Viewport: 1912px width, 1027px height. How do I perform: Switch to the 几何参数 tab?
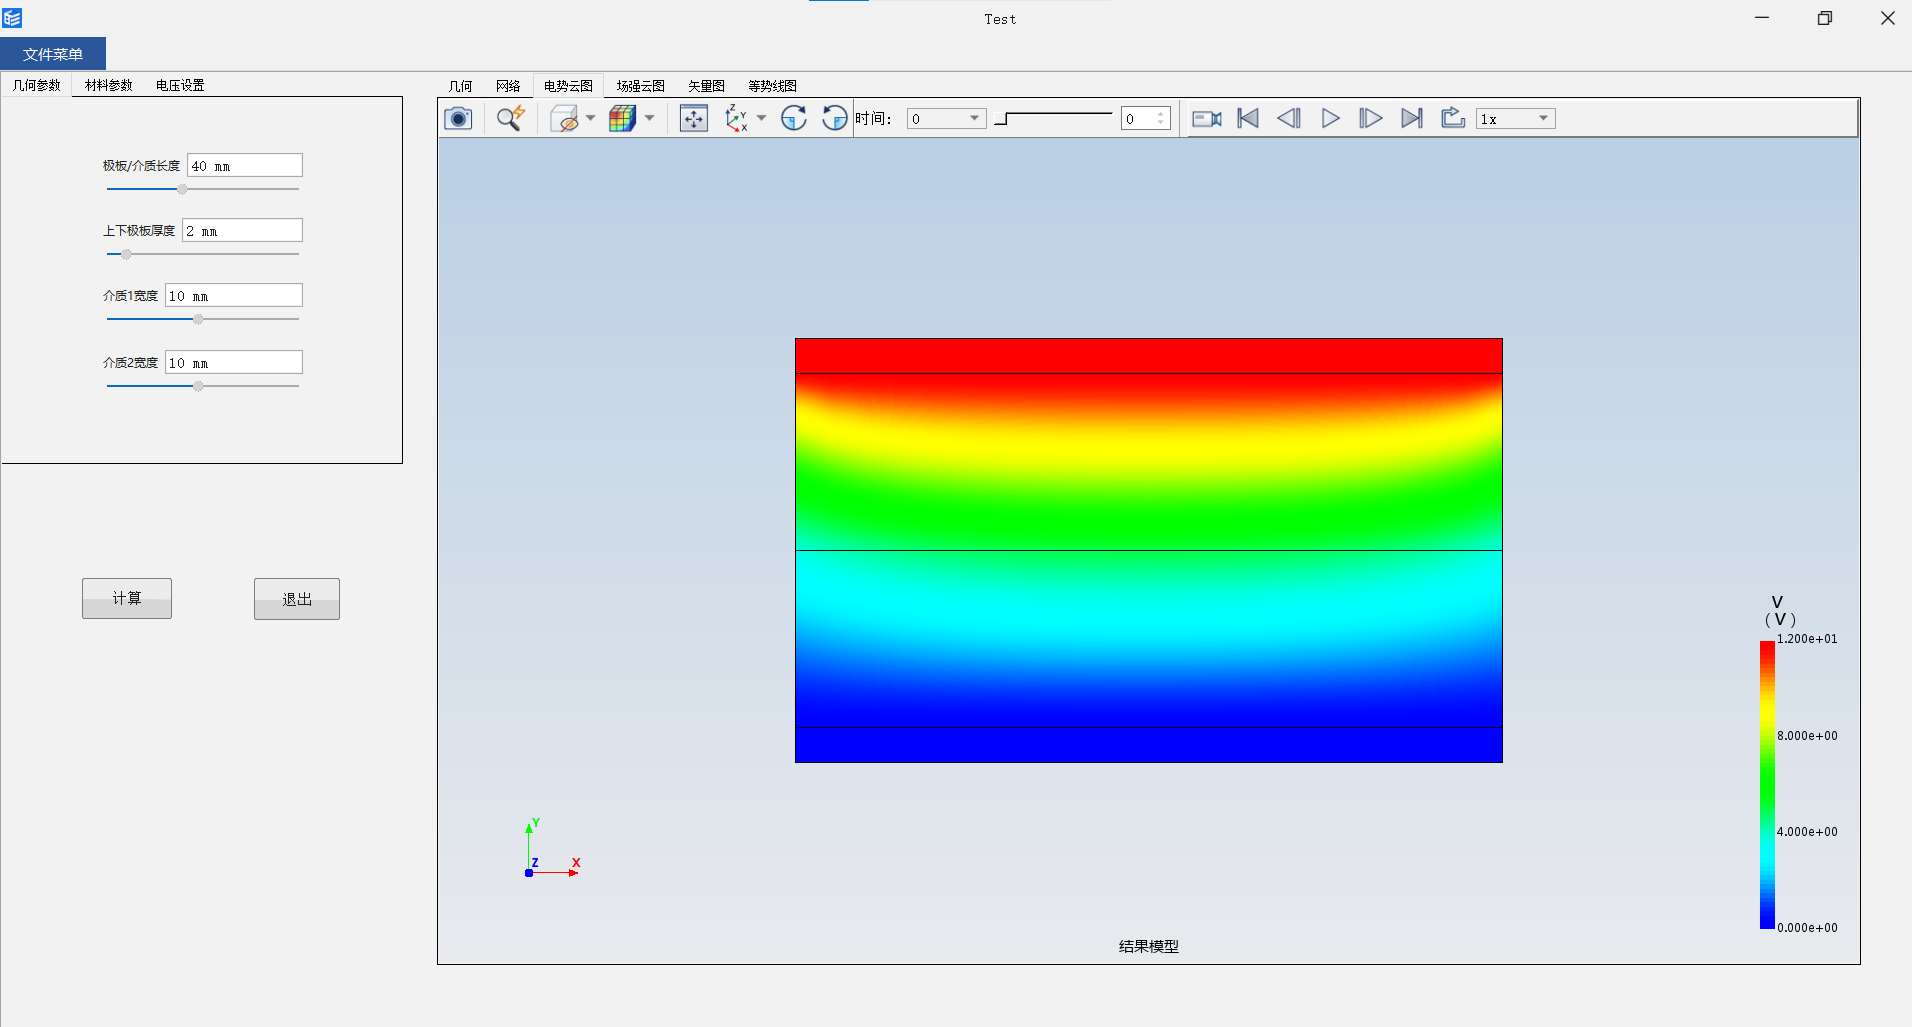click(x=37, y=85)
